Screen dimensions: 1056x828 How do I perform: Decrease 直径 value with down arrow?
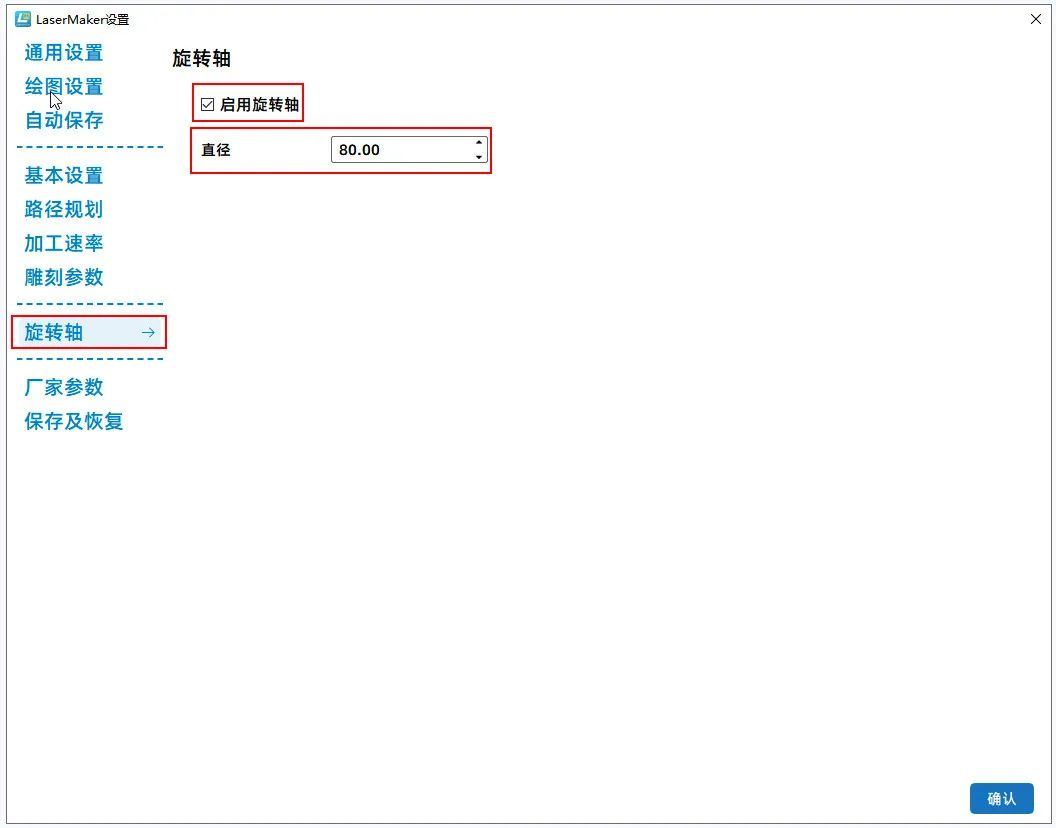pos(479,157)
